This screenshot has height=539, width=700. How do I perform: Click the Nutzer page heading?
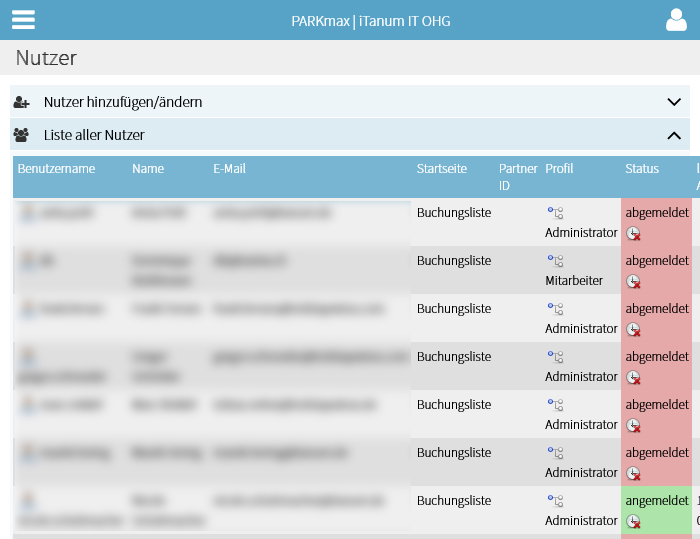46,58
